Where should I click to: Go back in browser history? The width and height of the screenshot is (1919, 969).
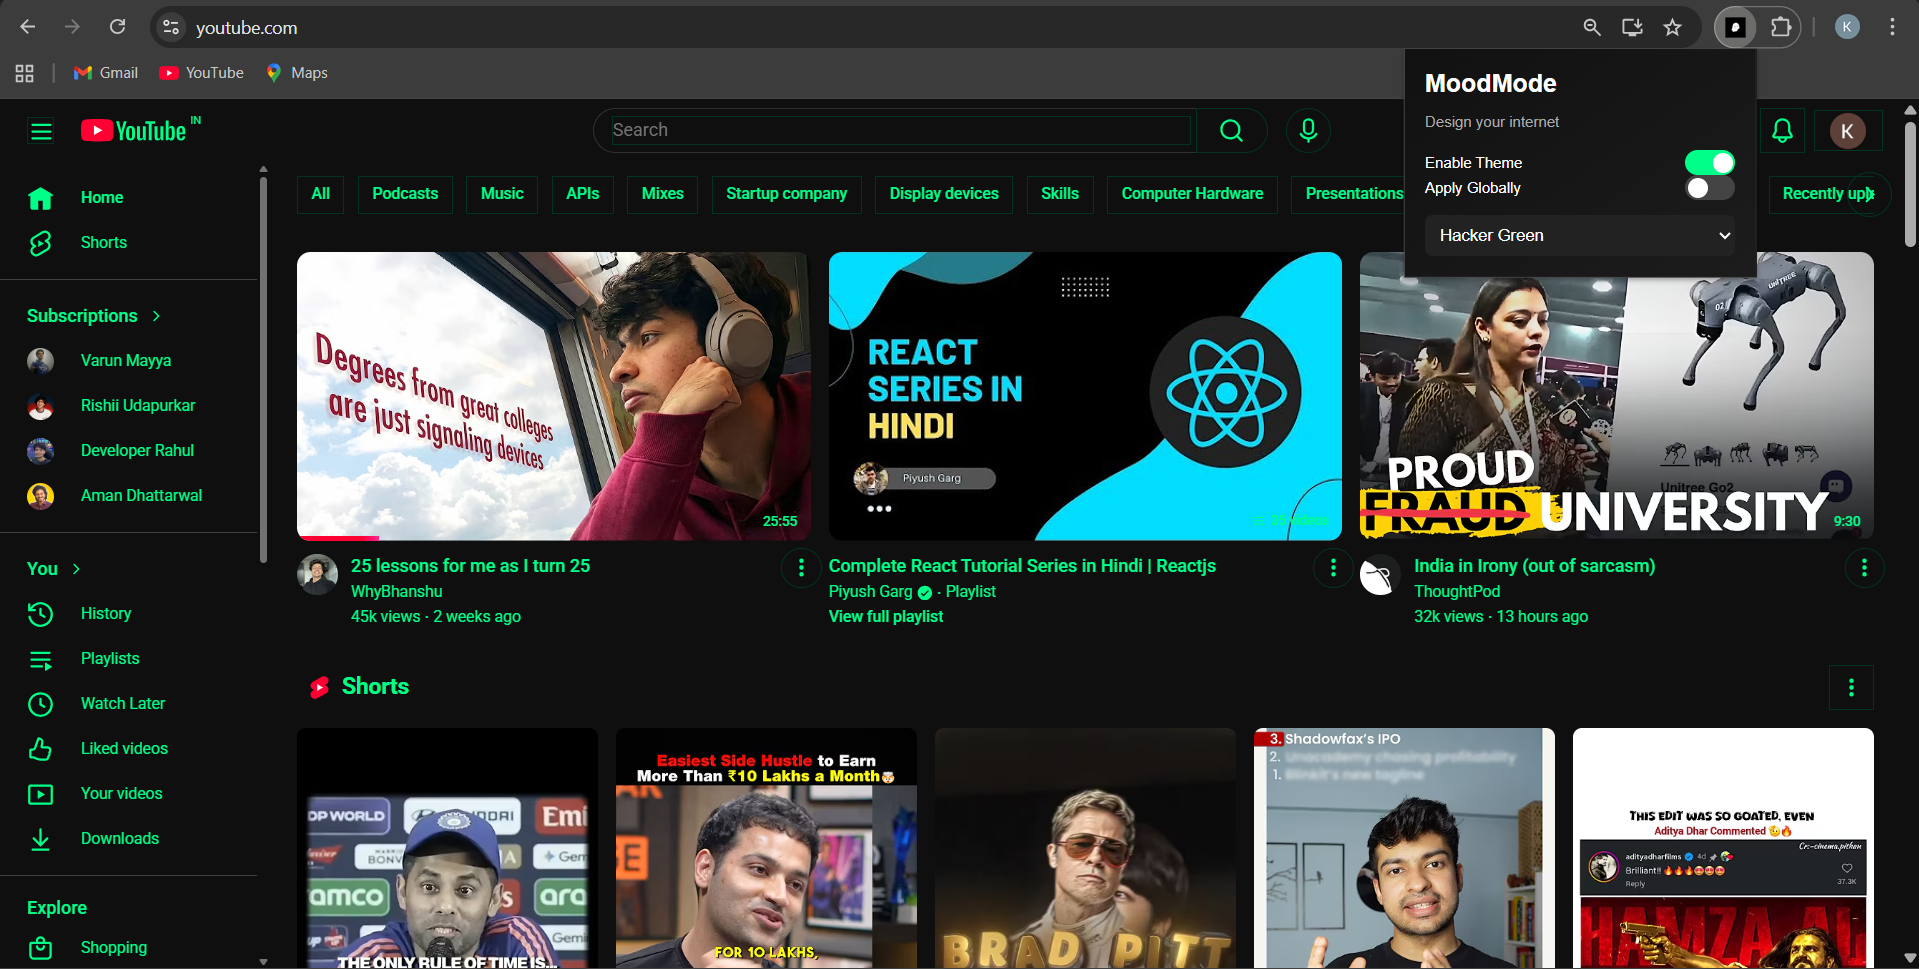28,27
